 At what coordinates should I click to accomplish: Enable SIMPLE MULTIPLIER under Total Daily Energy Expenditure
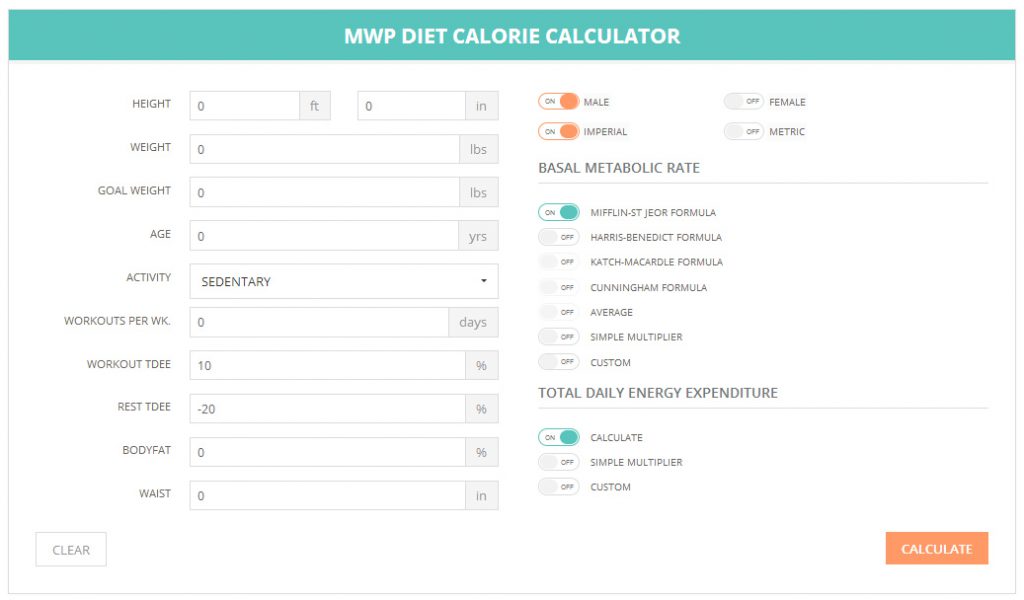[x=558, y=462]
